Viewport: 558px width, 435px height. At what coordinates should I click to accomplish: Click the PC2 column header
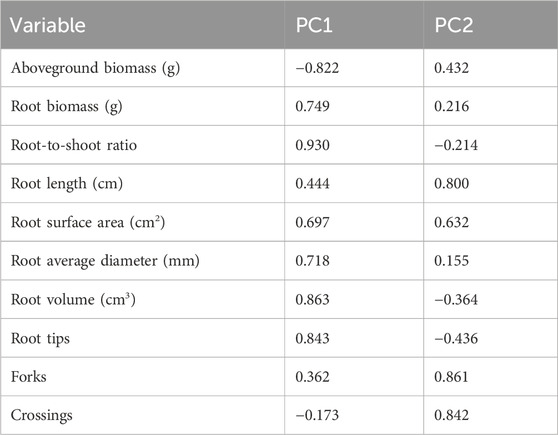[454, 25]
